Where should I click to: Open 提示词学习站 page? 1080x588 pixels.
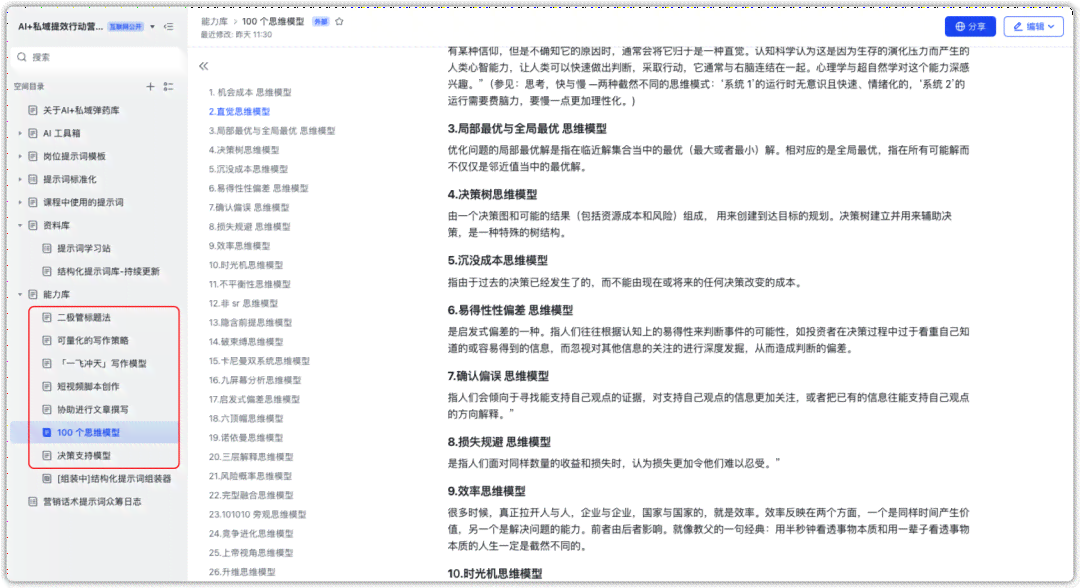click(83, 249)
